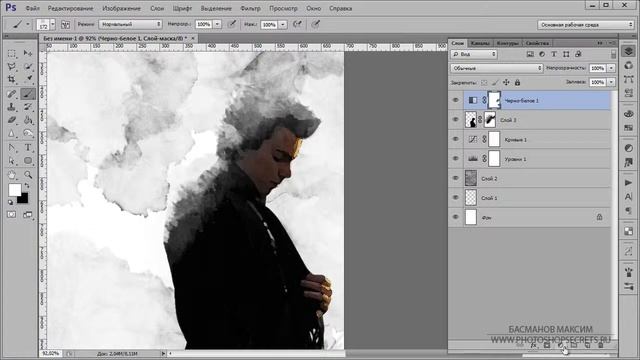
Task: Open the Изображение menu
Action: click(122, 8)
